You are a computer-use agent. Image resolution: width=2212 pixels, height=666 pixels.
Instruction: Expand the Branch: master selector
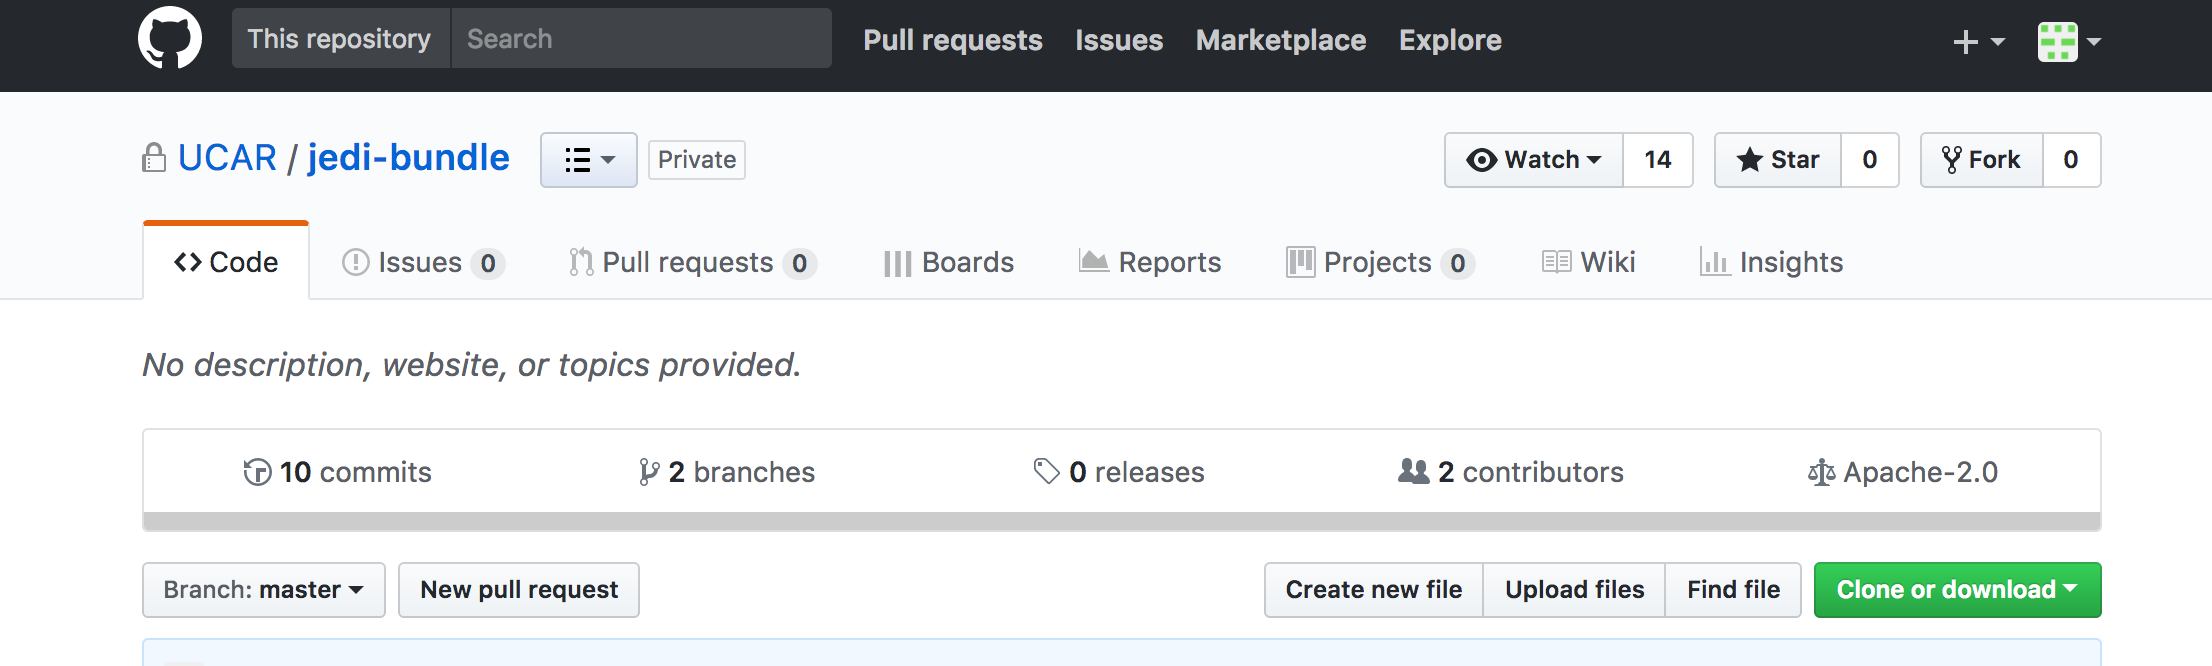pyautogui.click(x=263, y=590)
